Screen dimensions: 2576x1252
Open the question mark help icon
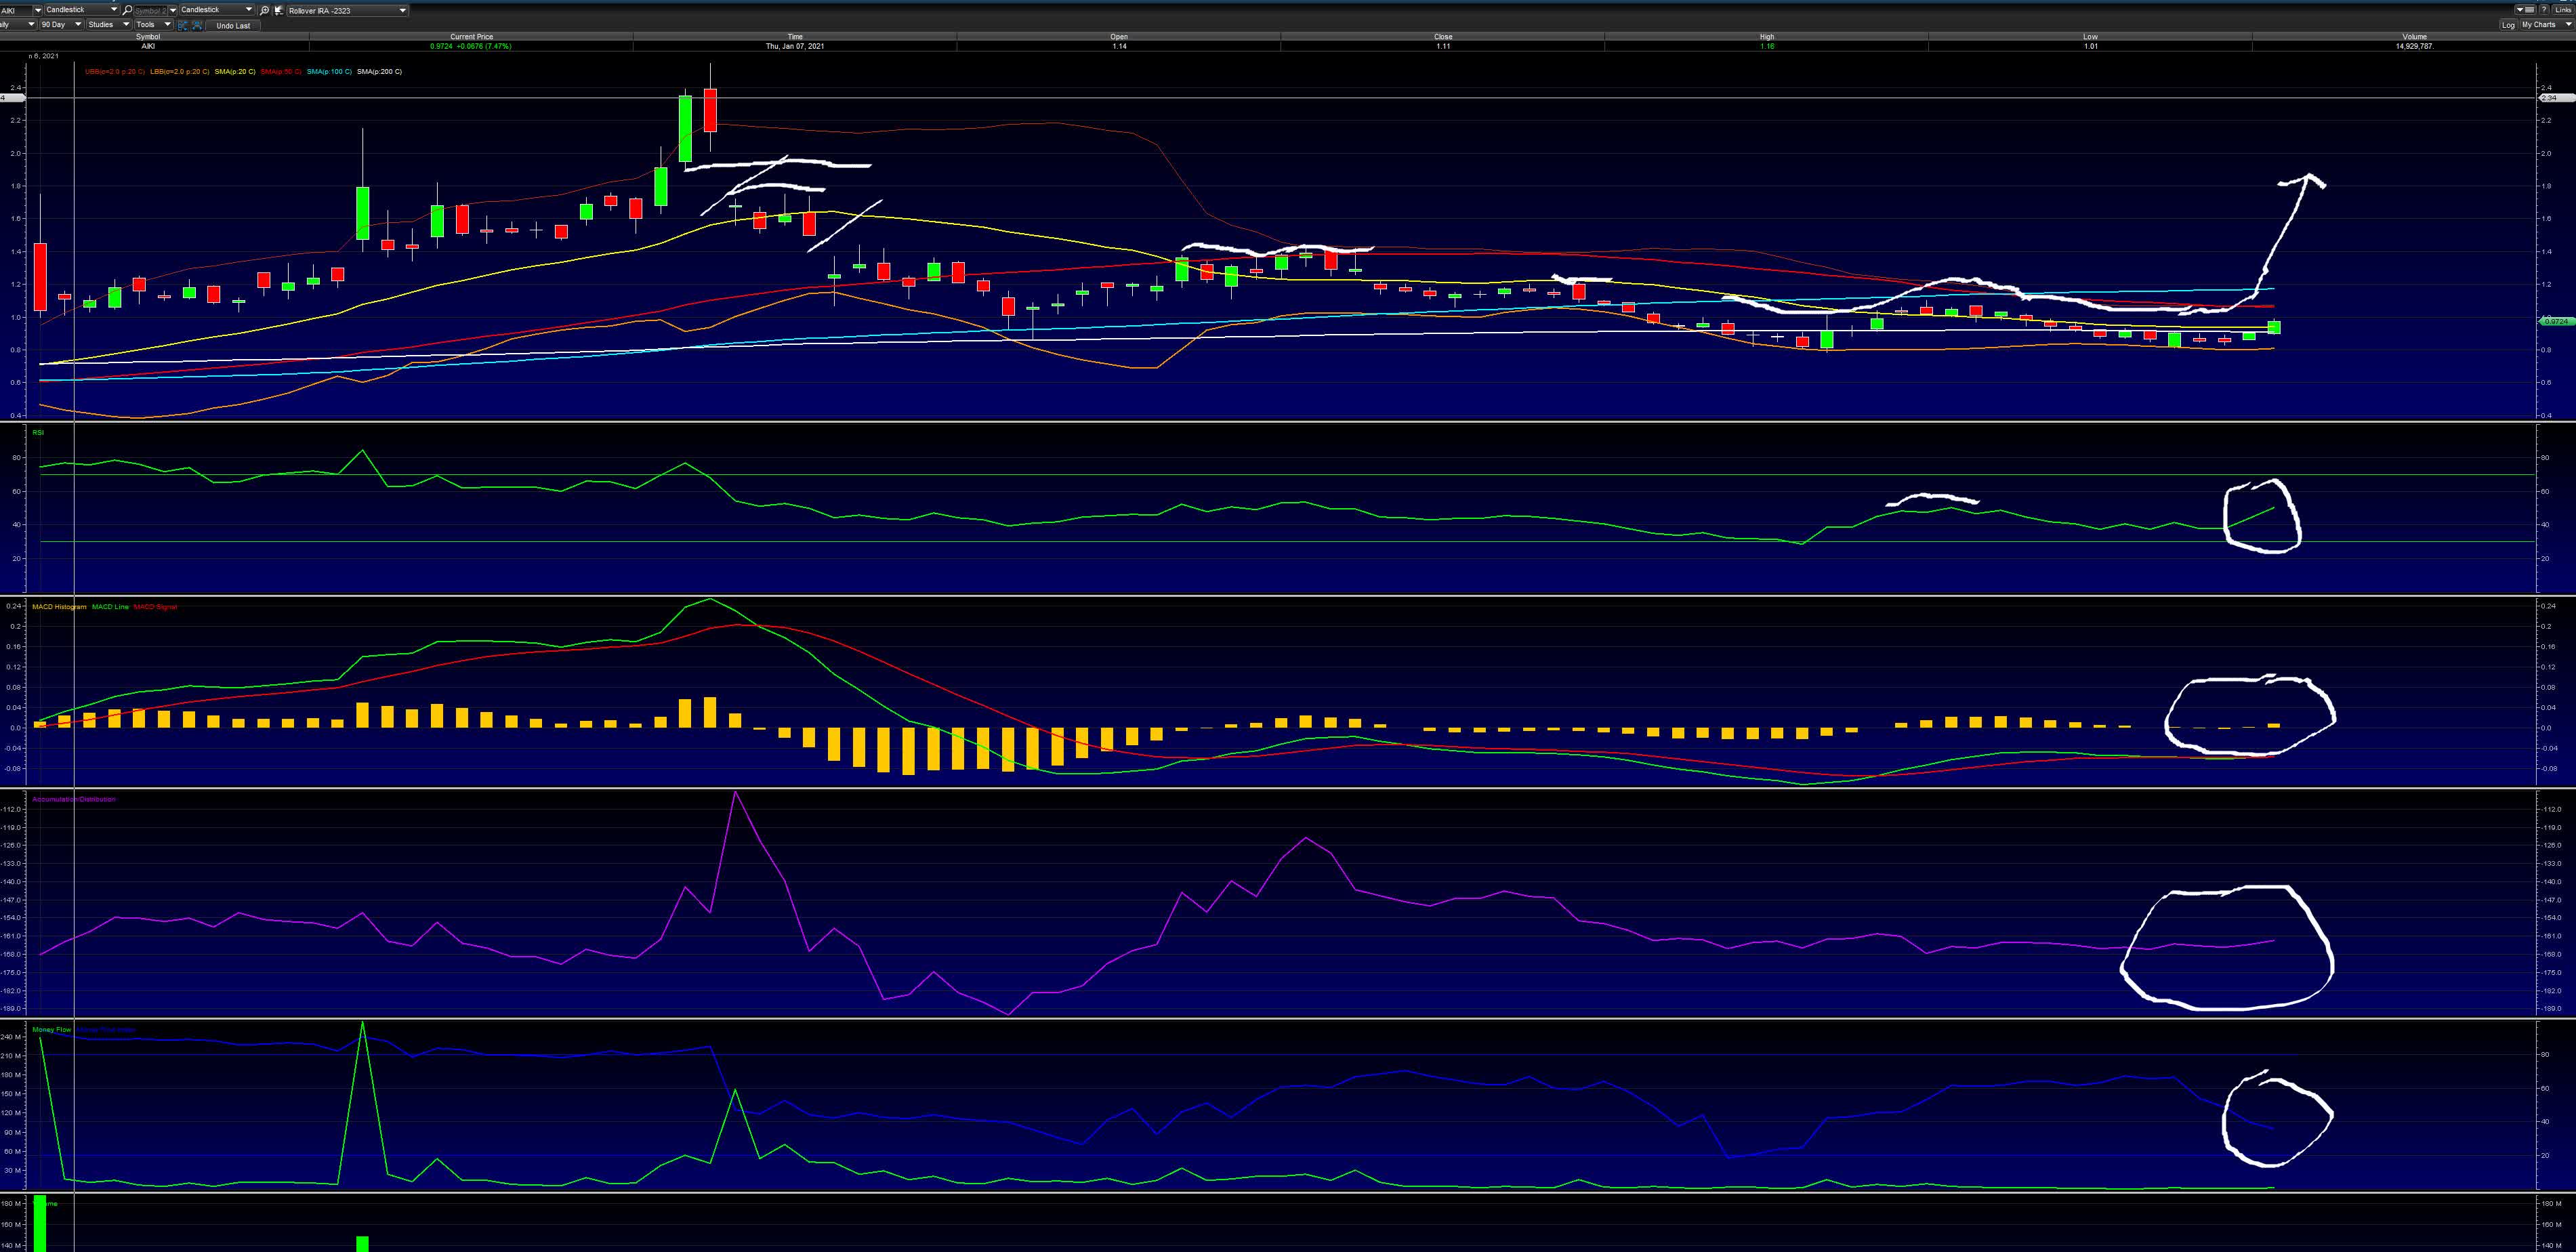pos(2544,10)
